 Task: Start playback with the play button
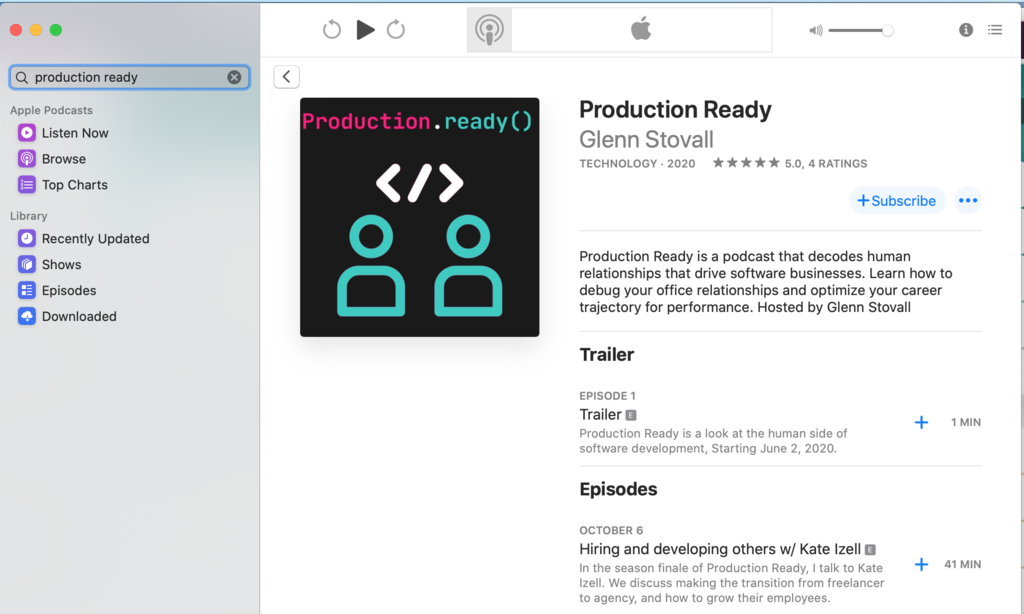[365, 29]
